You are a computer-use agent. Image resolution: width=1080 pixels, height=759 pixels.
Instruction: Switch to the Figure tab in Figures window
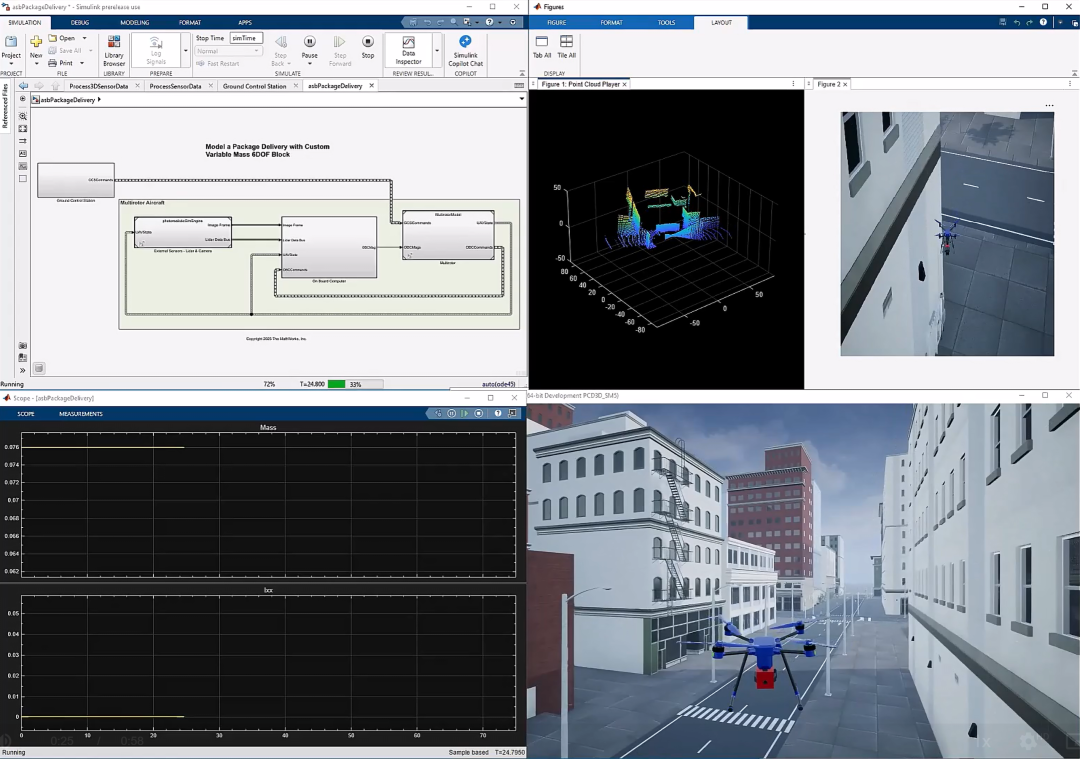(x=557, y=23)
